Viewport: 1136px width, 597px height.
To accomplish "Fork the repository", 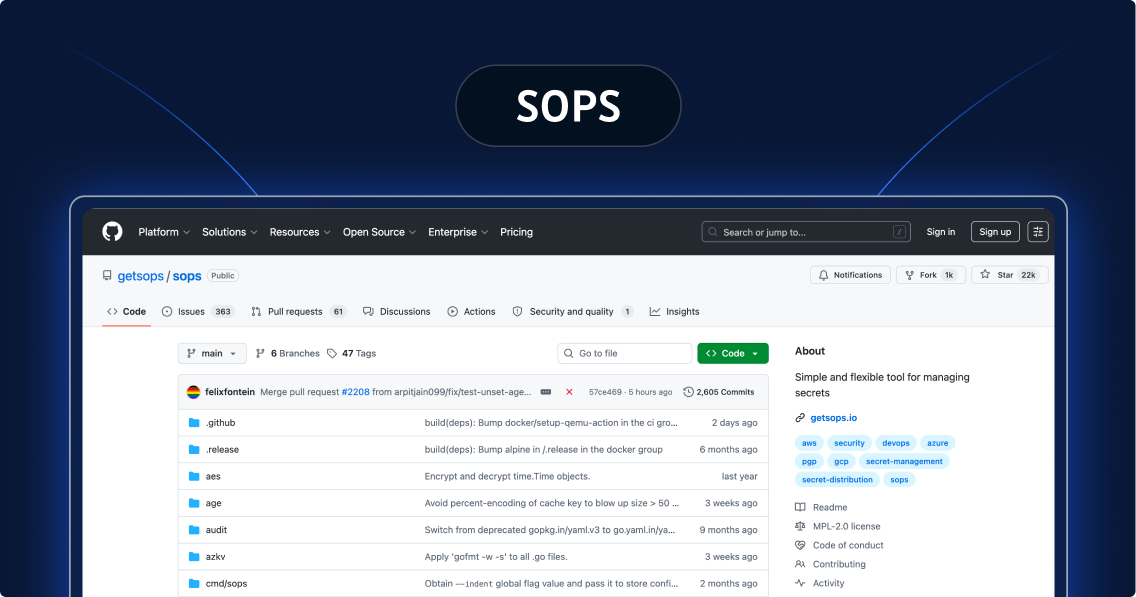I will (x=930, y=275).
